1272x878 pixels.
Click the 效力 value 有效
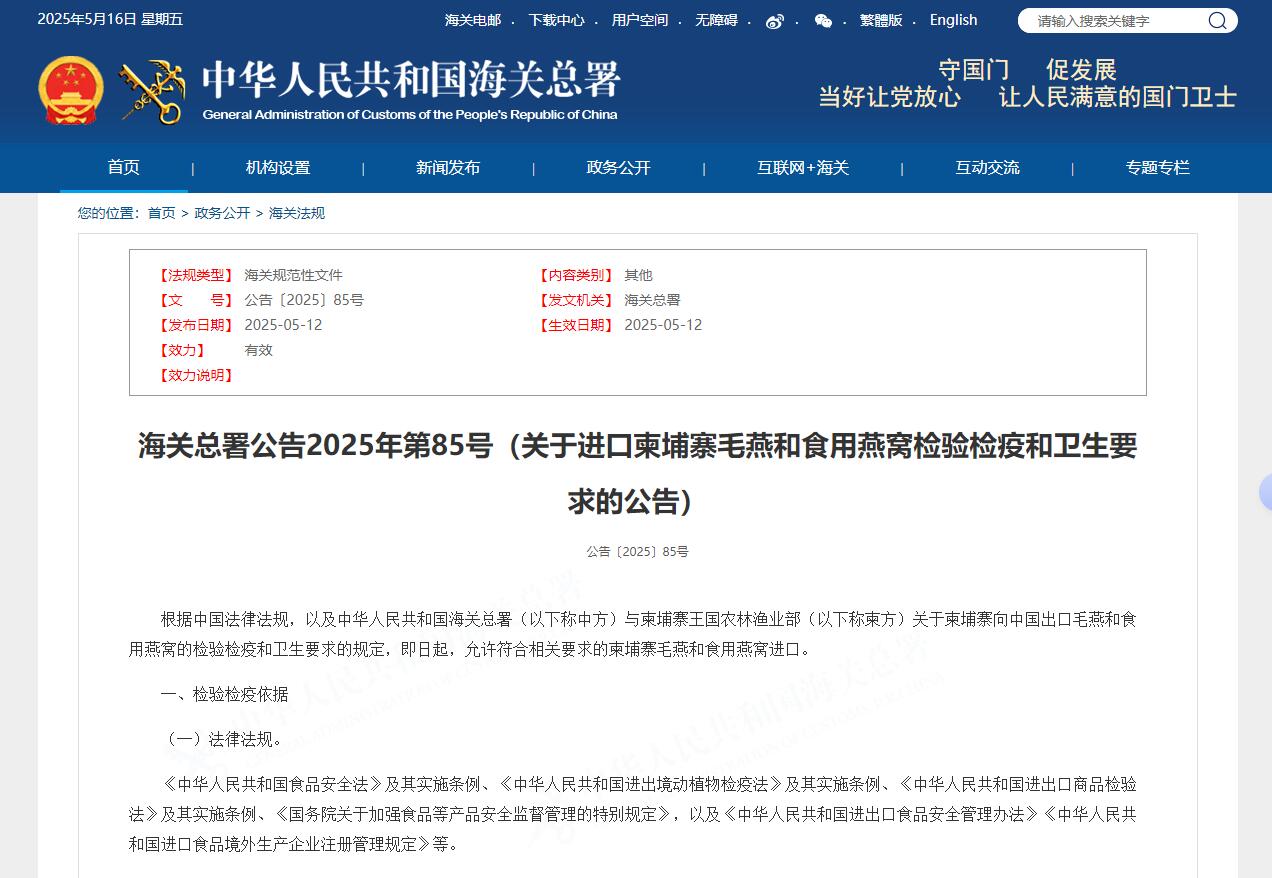258,350
